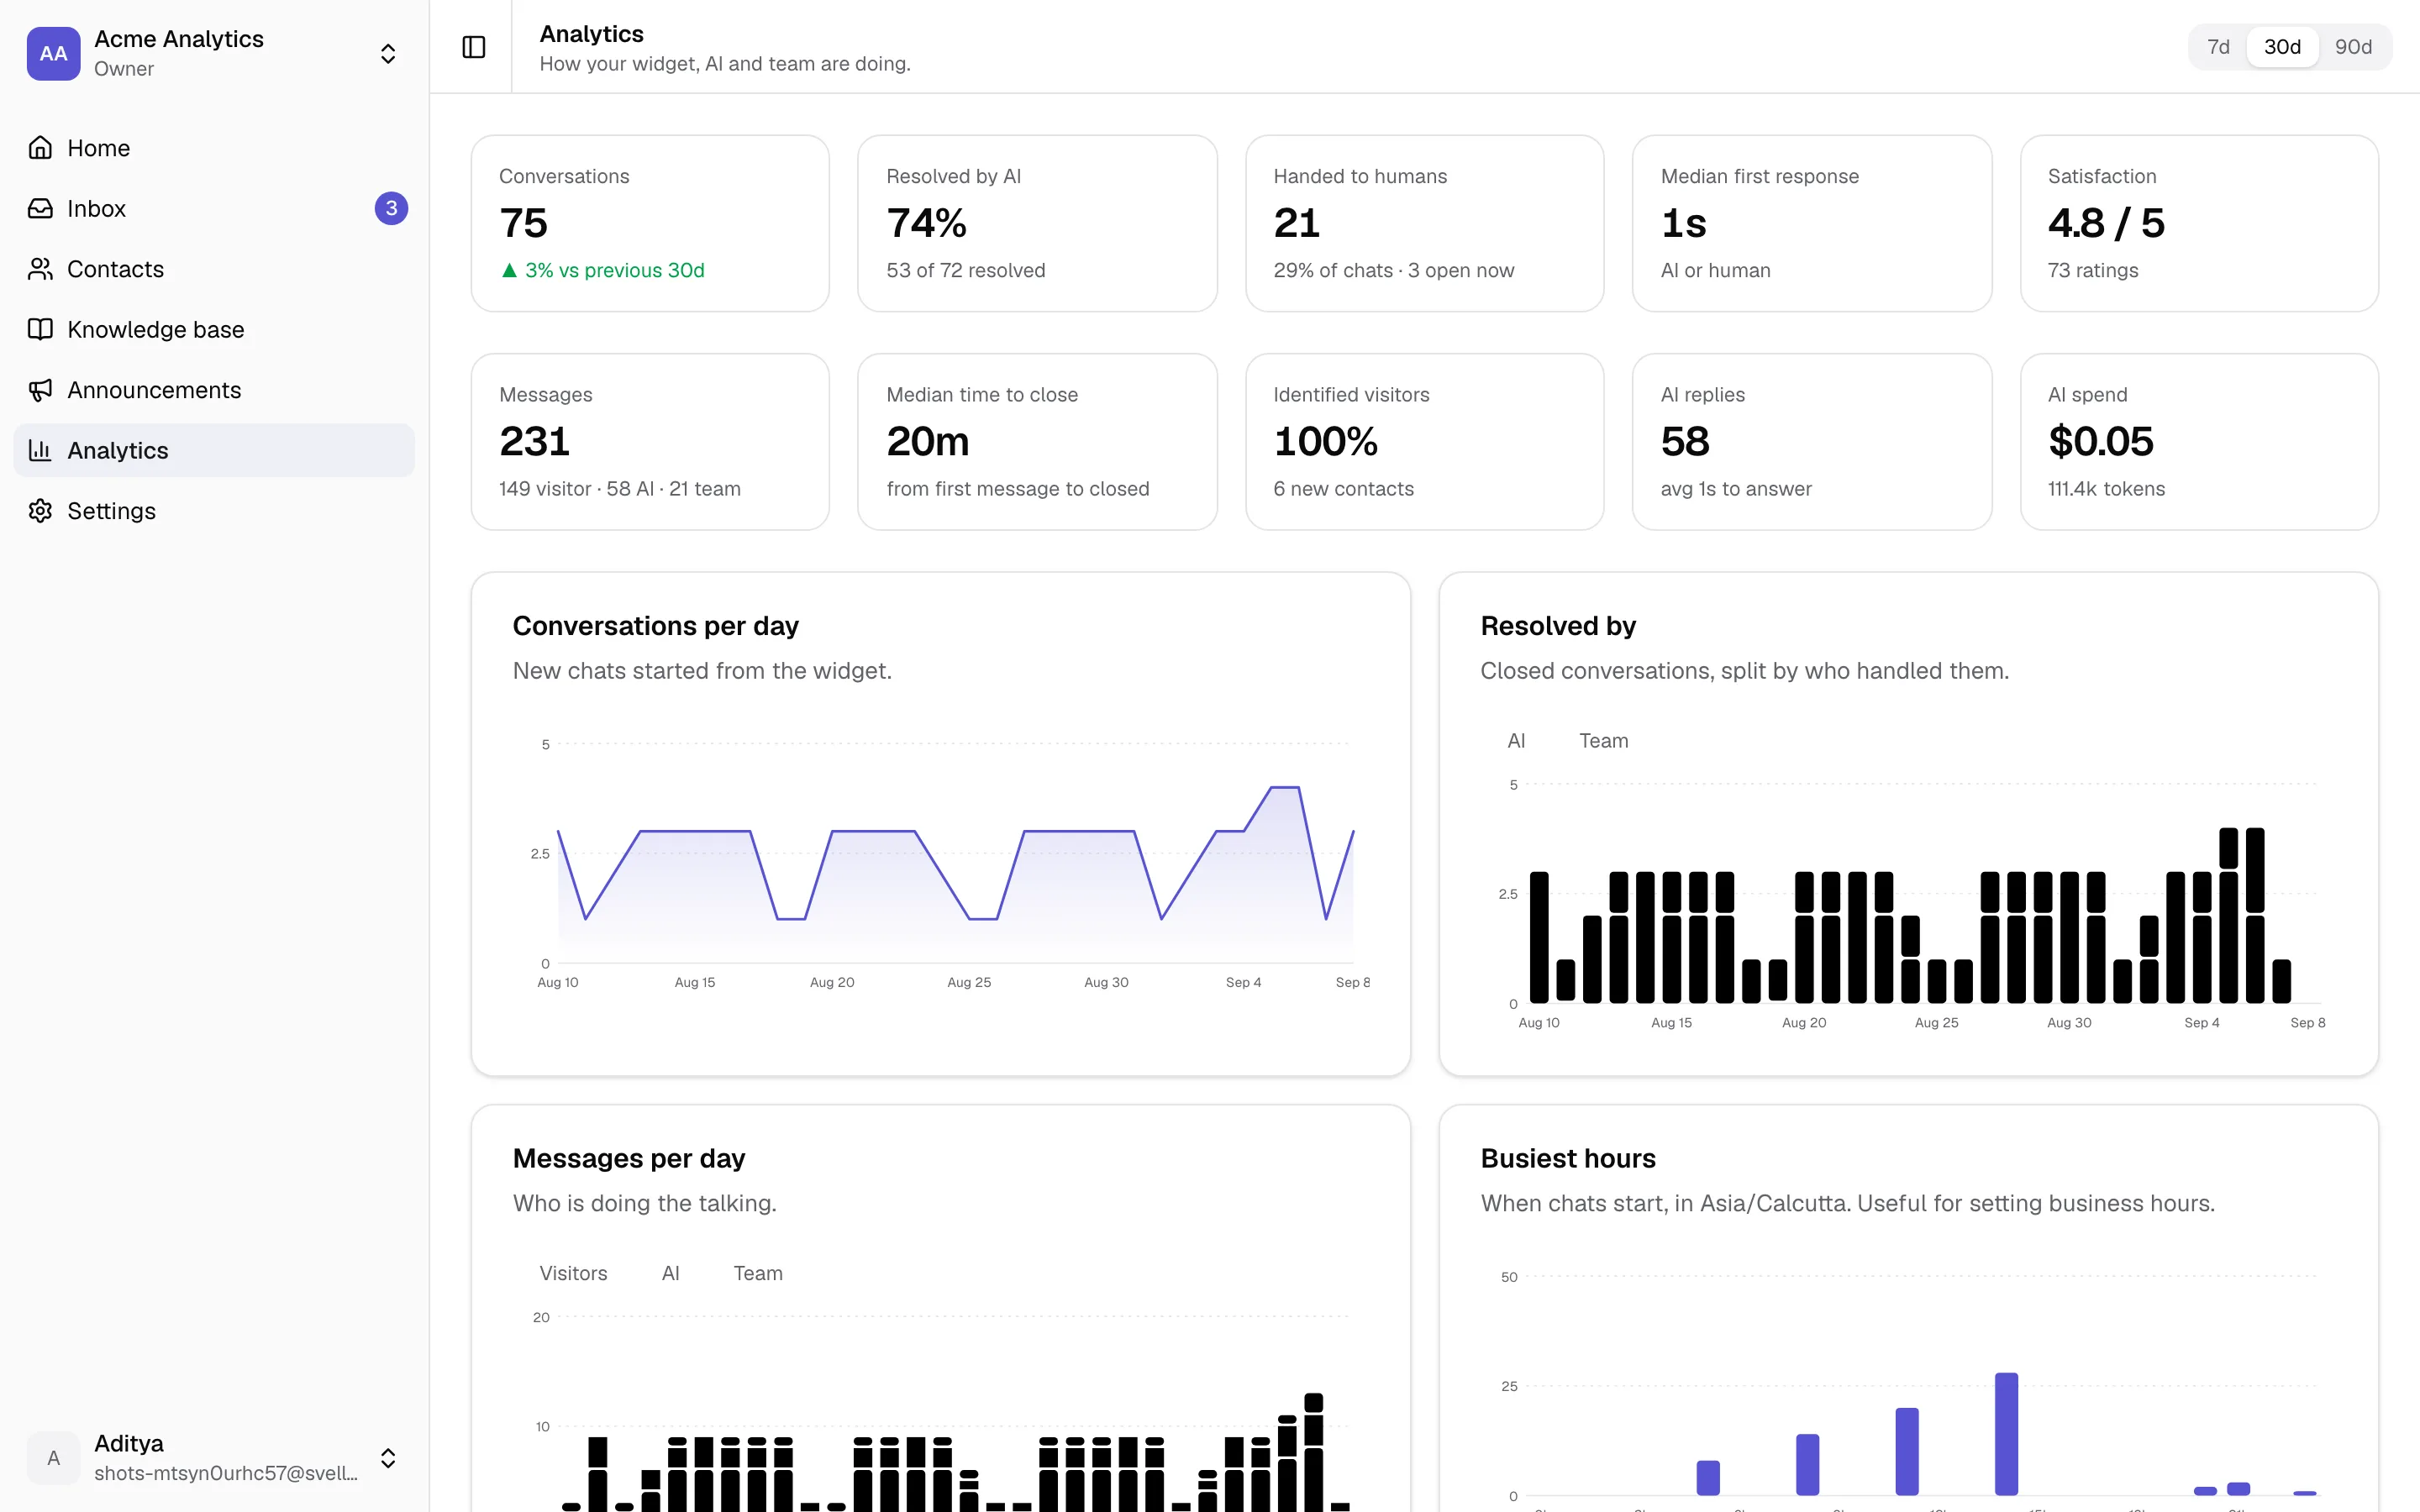Click the Median first response card
This screenshot has width=2420, height=1512.
[x=1812, y=223]
